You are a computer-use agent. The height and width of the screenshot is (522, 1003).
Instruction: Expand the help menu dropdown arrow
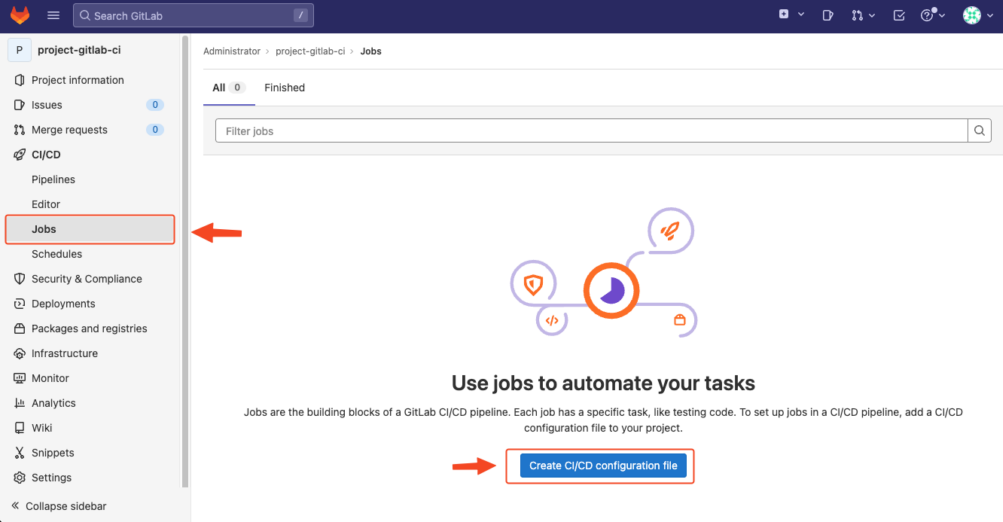tap(942, 15)
